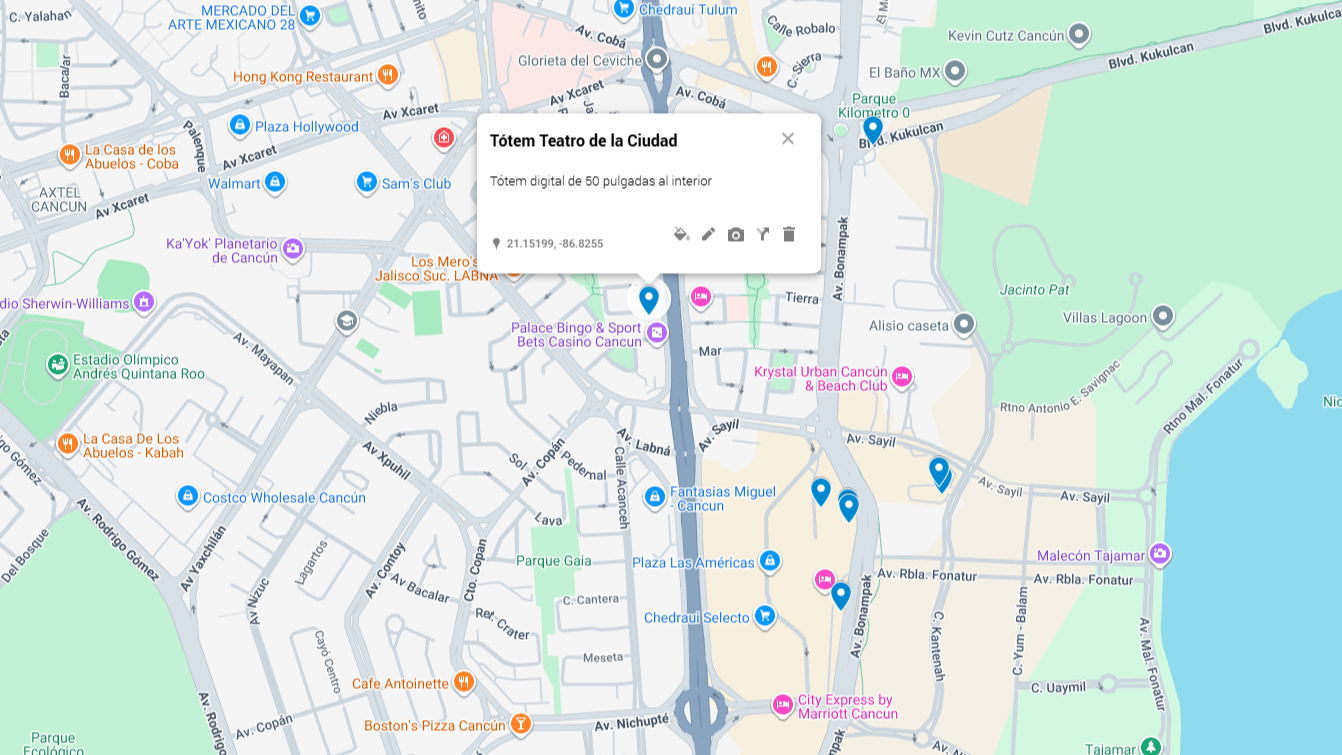This screenshot has height=755, width=1342.
Task: Select Krystal Urban Cancún hotel pin
Action: point(902,377)
